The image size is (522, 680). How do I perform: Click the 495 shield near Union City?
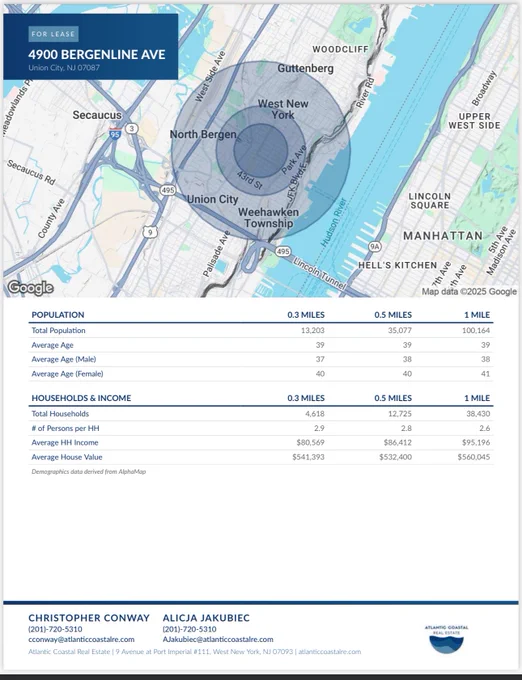(x=168, y=190)
